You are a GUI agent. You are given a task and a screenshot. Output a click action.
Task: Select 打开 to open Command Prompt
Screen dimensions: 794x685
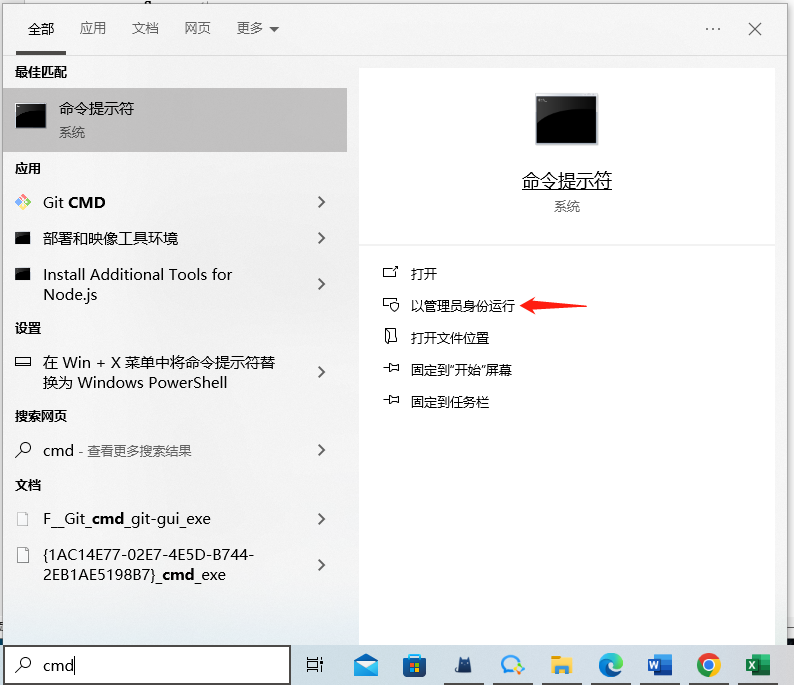[424, 274]
